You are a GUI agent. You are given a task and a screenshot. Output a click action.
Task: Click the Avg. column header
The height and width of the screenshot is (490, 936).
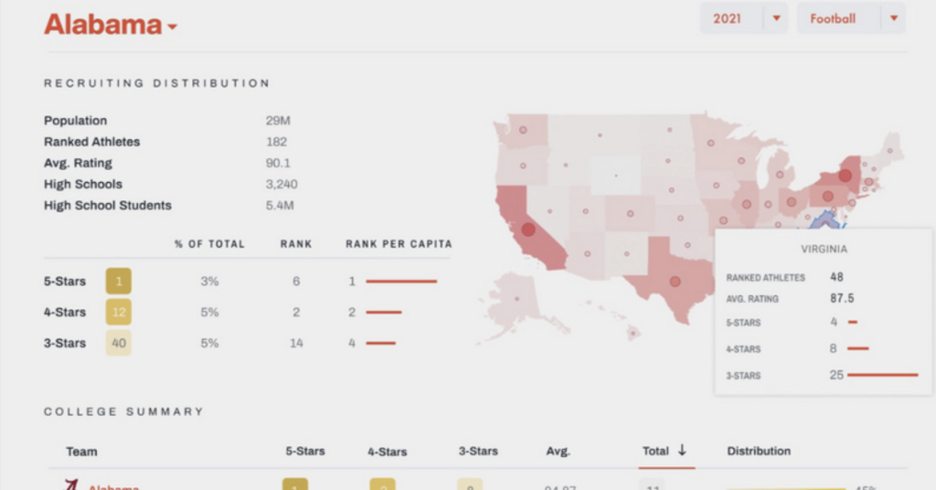pyautogui.click(x=557, y=452)
